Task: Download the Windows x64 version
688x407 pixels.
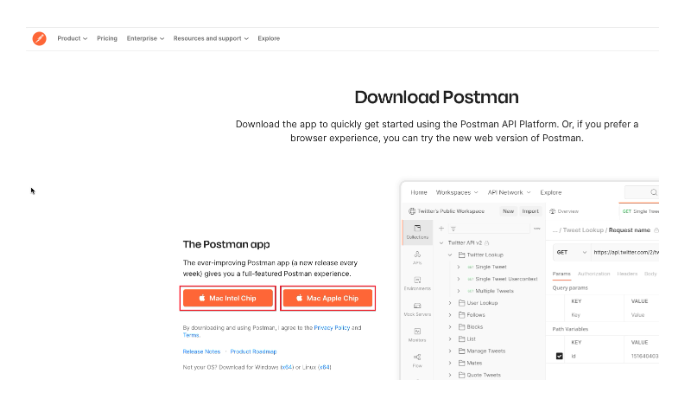Action: pos(286,368)
